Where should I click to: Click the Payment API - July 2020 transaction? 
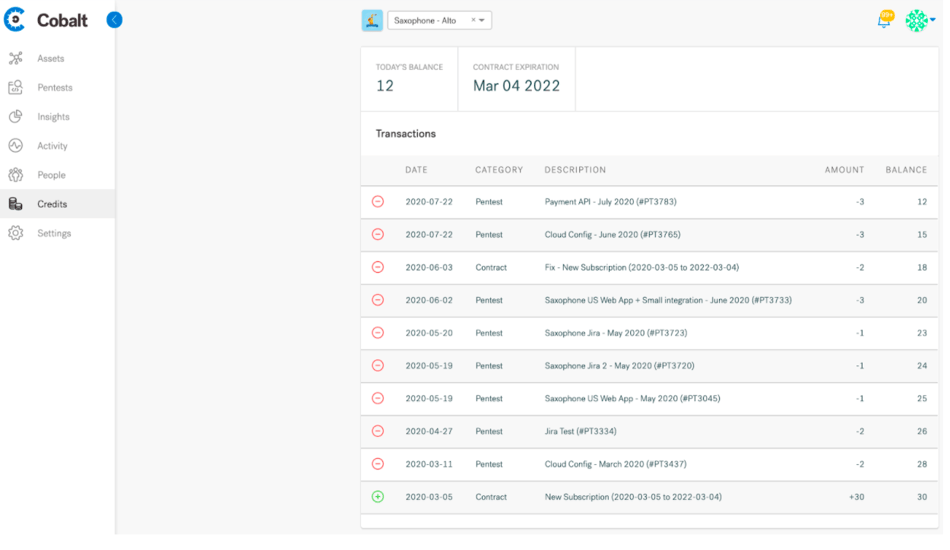click(x=610, y=202)
